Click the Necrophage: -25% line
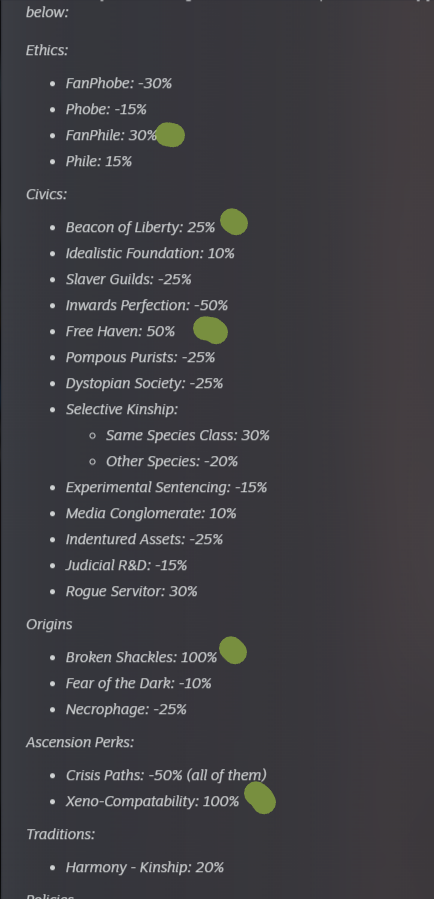The image size is (434, 899). (x=126, y=710)
